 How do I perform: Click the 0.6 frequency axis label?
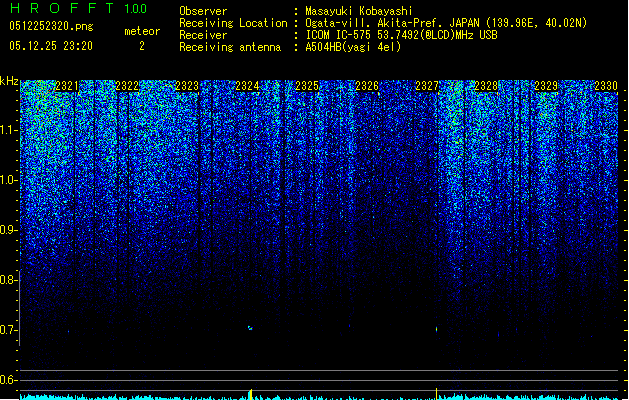click(8, 380)
